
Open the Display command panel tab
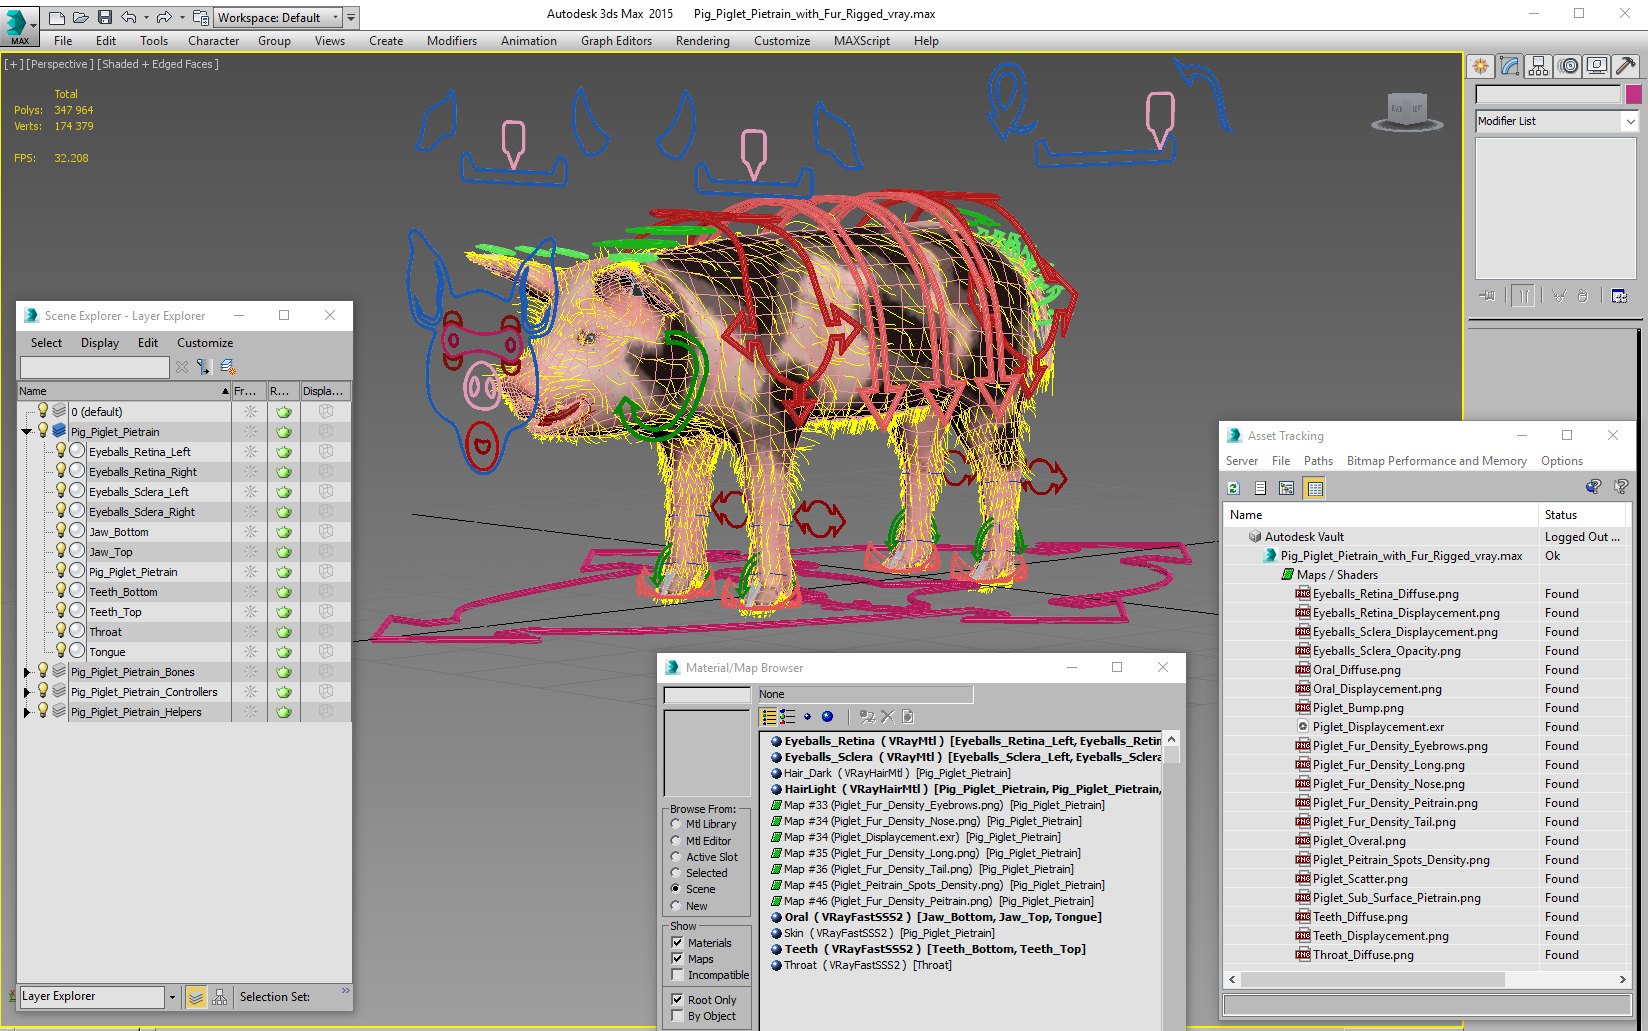(1597, 66)
